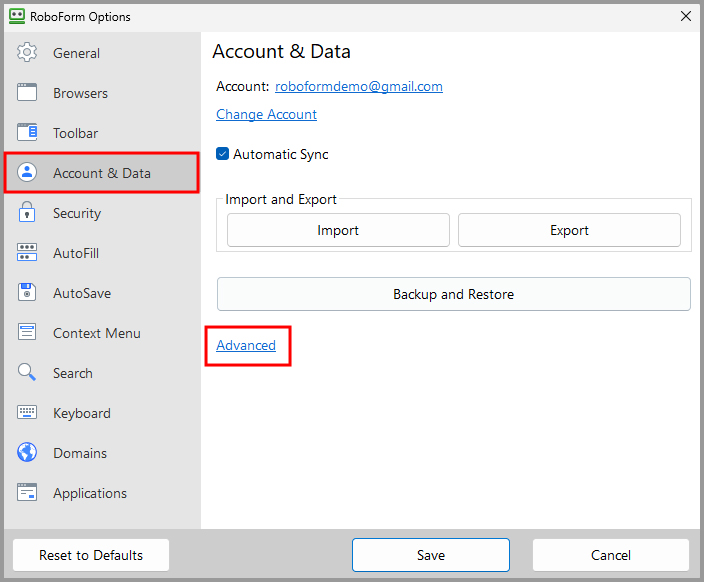Click the Applications window icon
Screen dimensions: 704x582
coord(27,492)
